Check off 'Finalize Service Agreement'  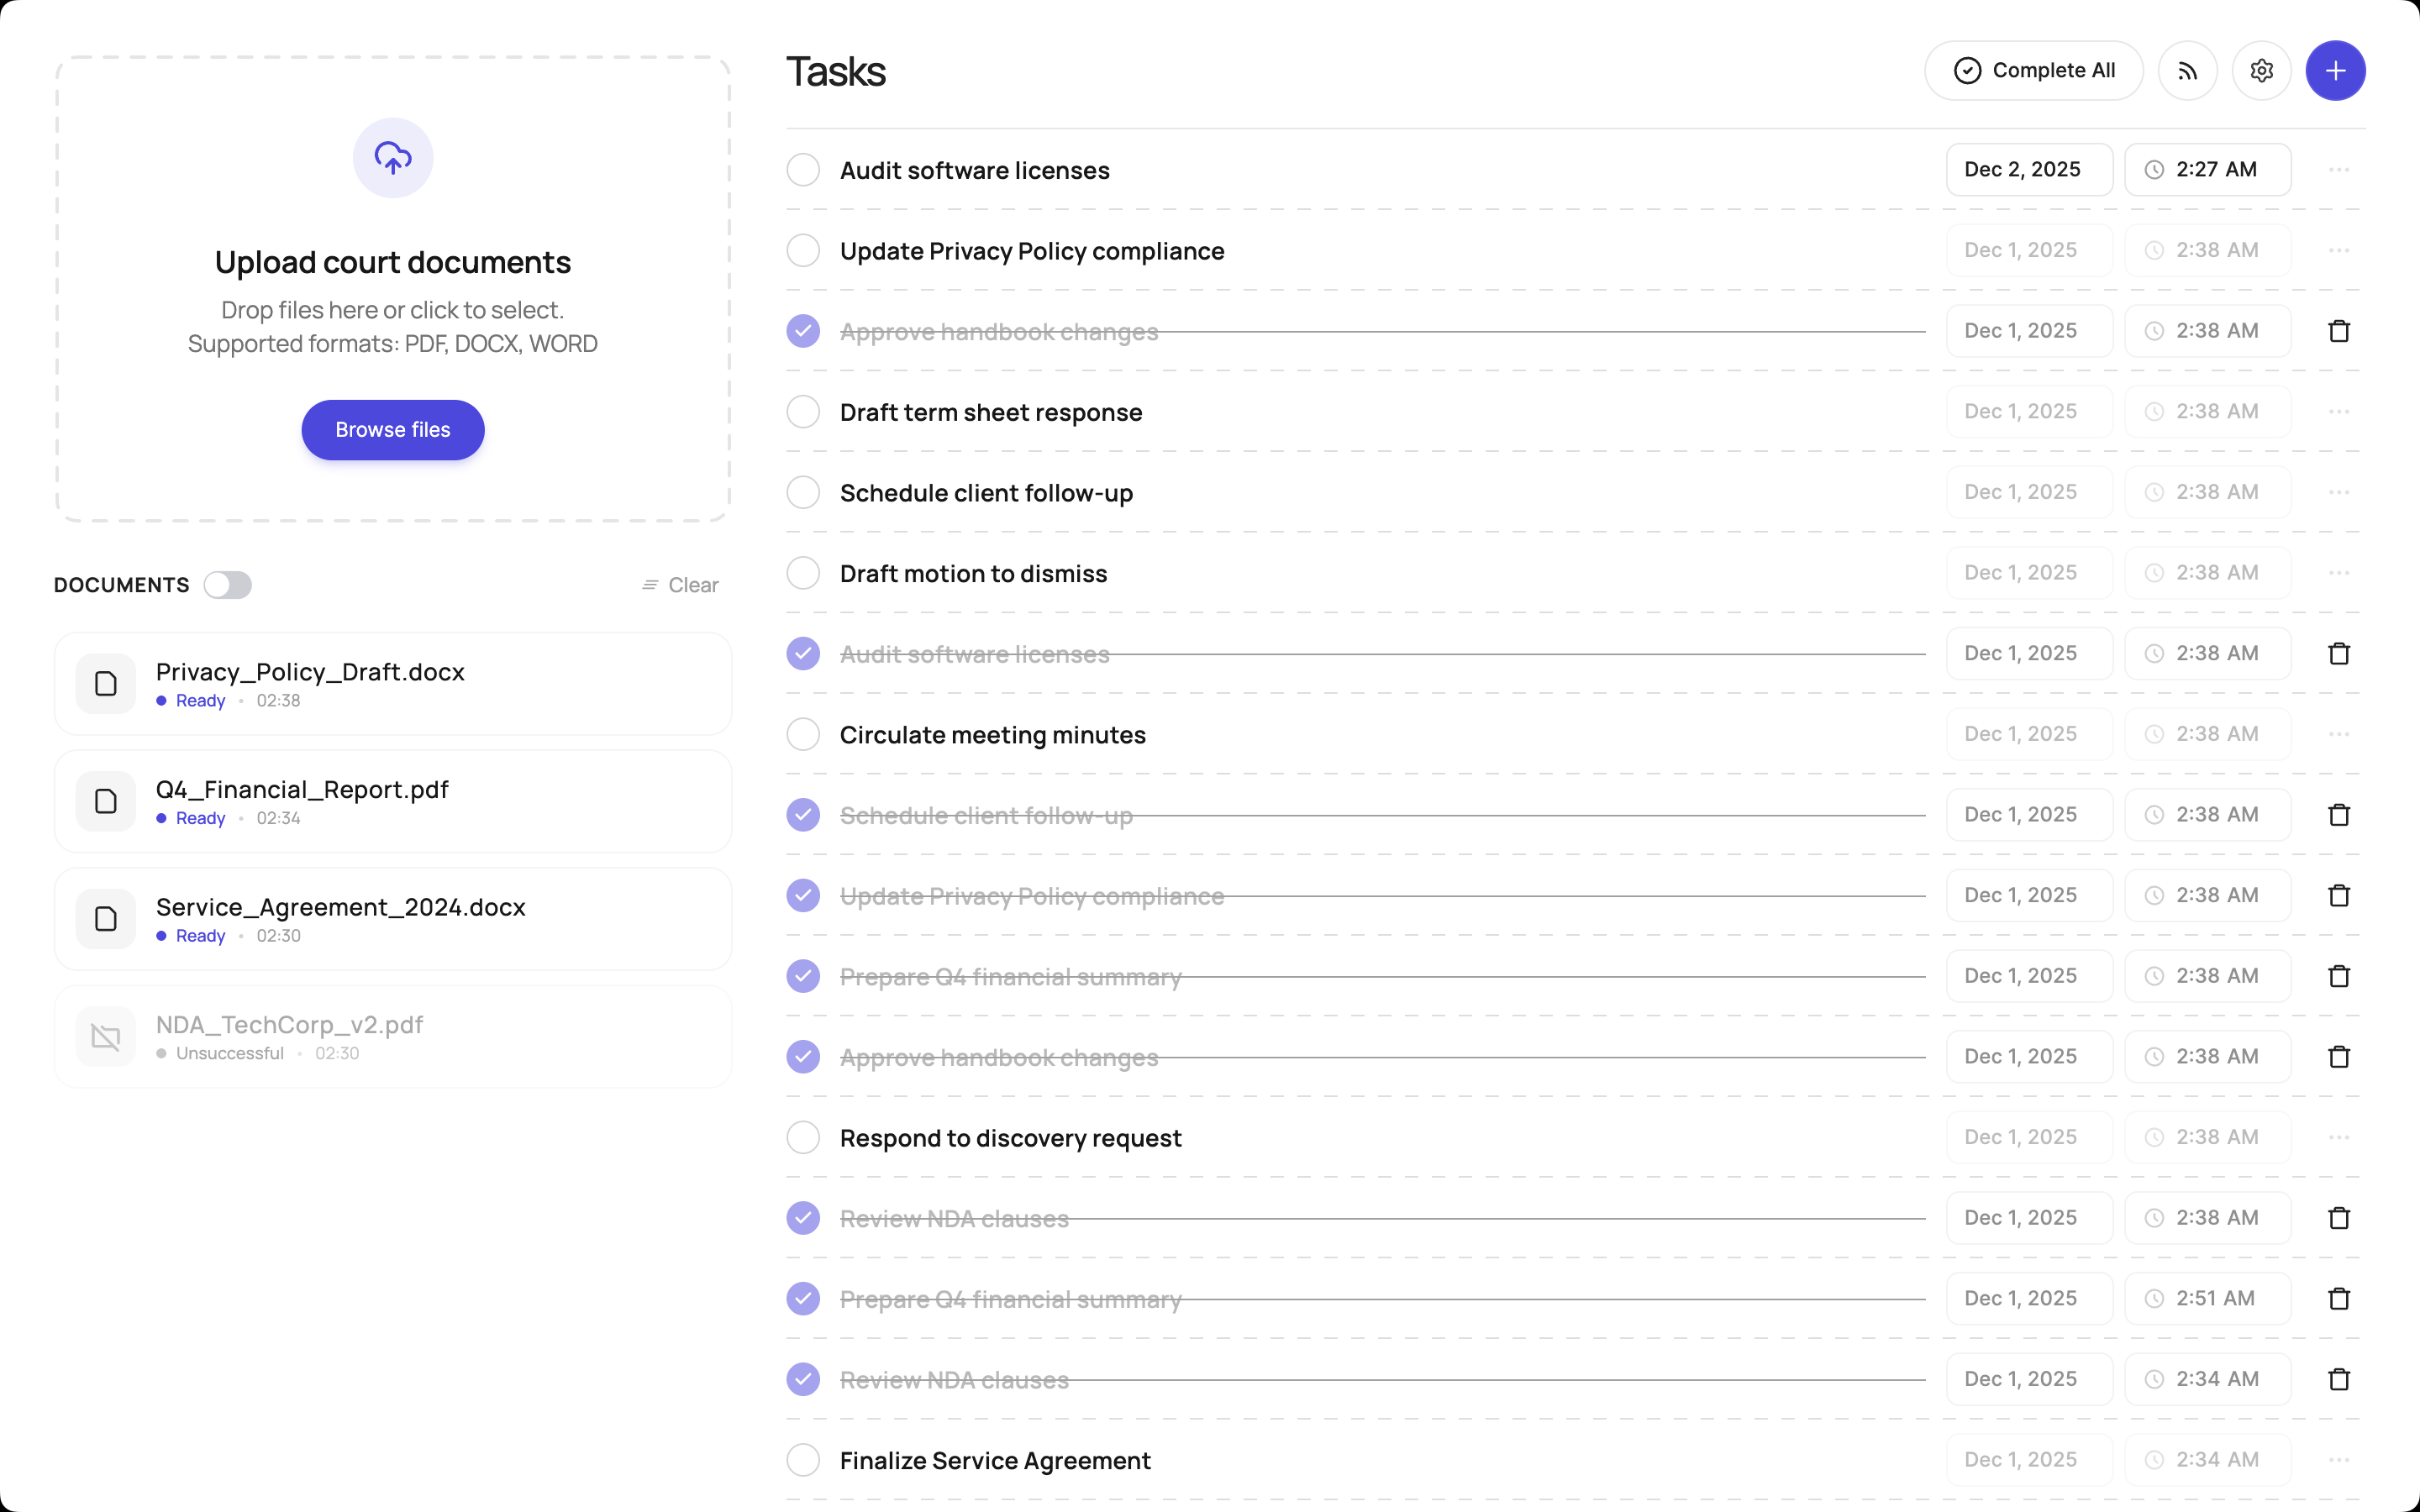(804, 1460)
